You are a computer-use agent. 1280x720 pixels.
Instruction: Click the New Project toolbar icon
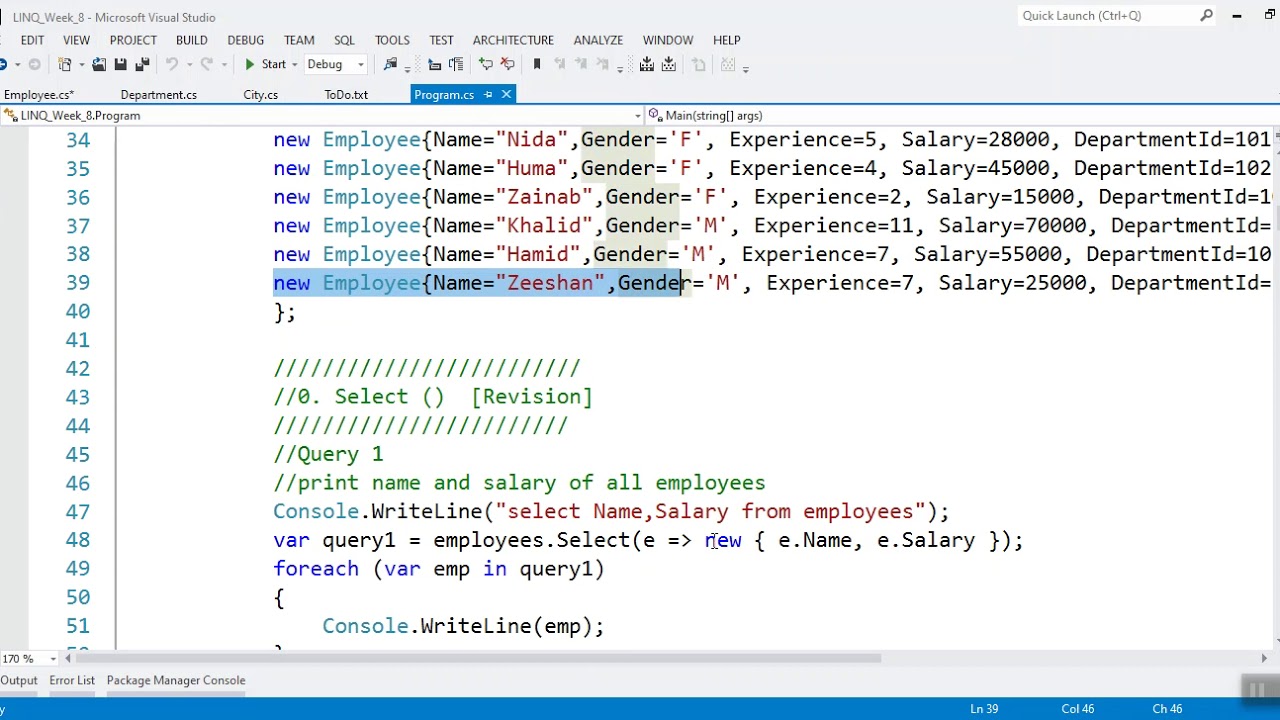pos(65,65)
